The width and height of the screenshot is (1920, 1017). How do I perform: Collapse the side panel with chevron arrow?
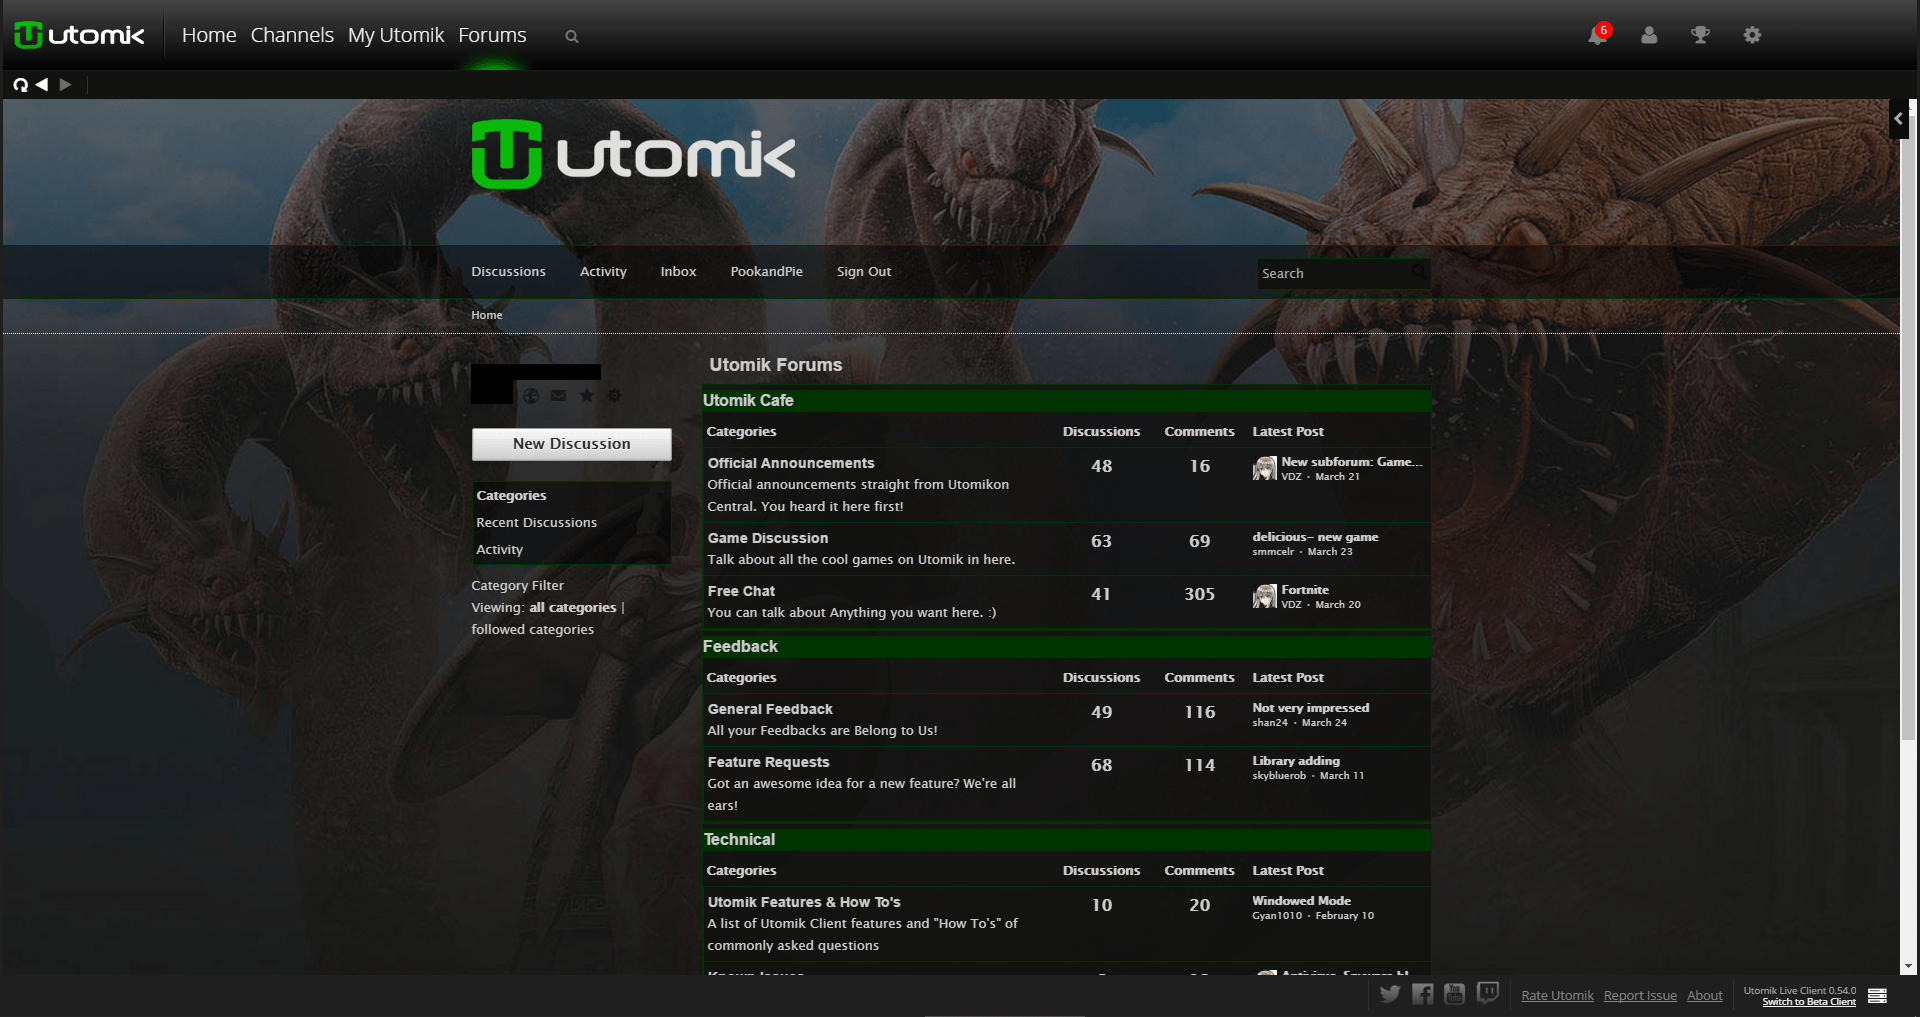[x=1898, y=118]
